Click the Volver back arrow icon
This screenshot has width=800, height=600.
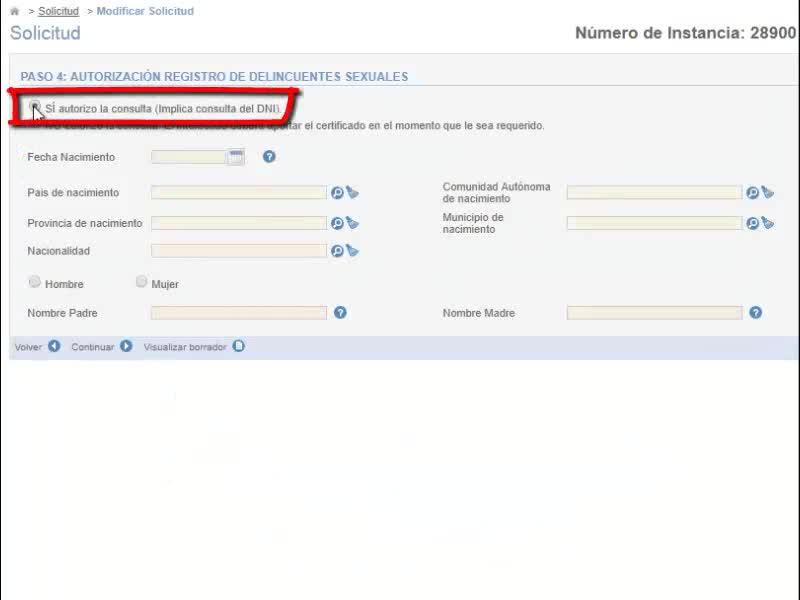click(54, 346)
